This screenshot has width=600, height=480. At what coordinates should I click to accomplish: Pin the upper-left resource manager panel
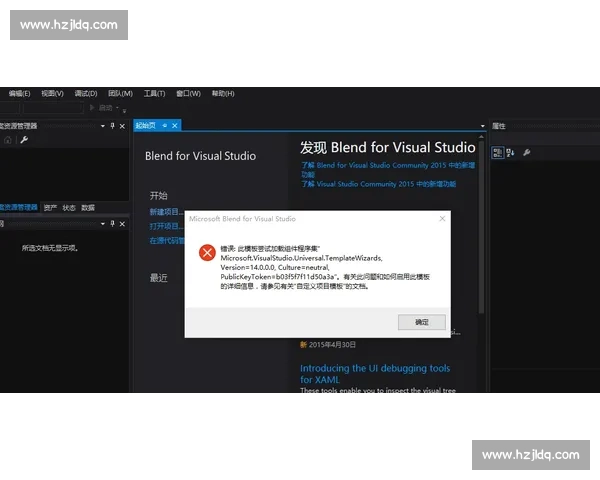112,126
